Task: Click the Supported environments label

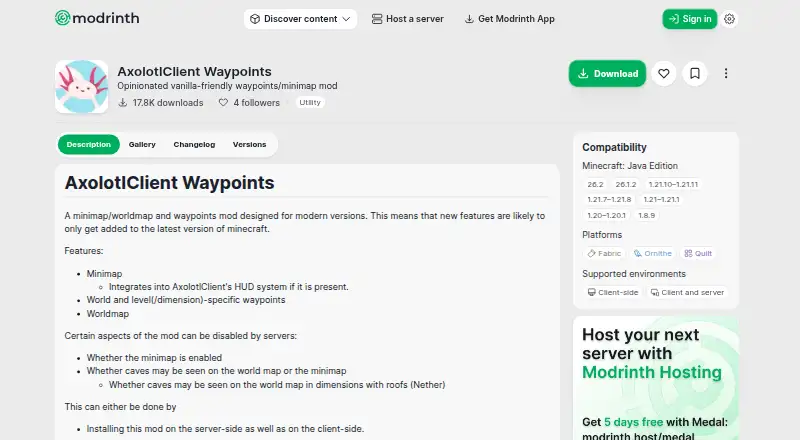Action: coord(634,274)
